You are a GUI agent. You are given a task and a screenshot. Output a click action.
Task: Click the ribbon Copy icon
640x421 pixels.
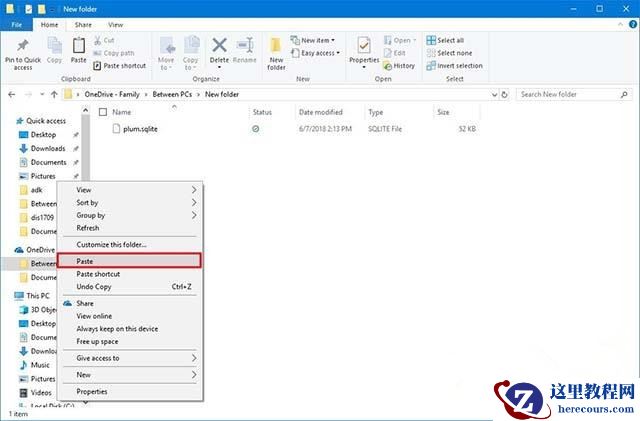tap(54, 45)
